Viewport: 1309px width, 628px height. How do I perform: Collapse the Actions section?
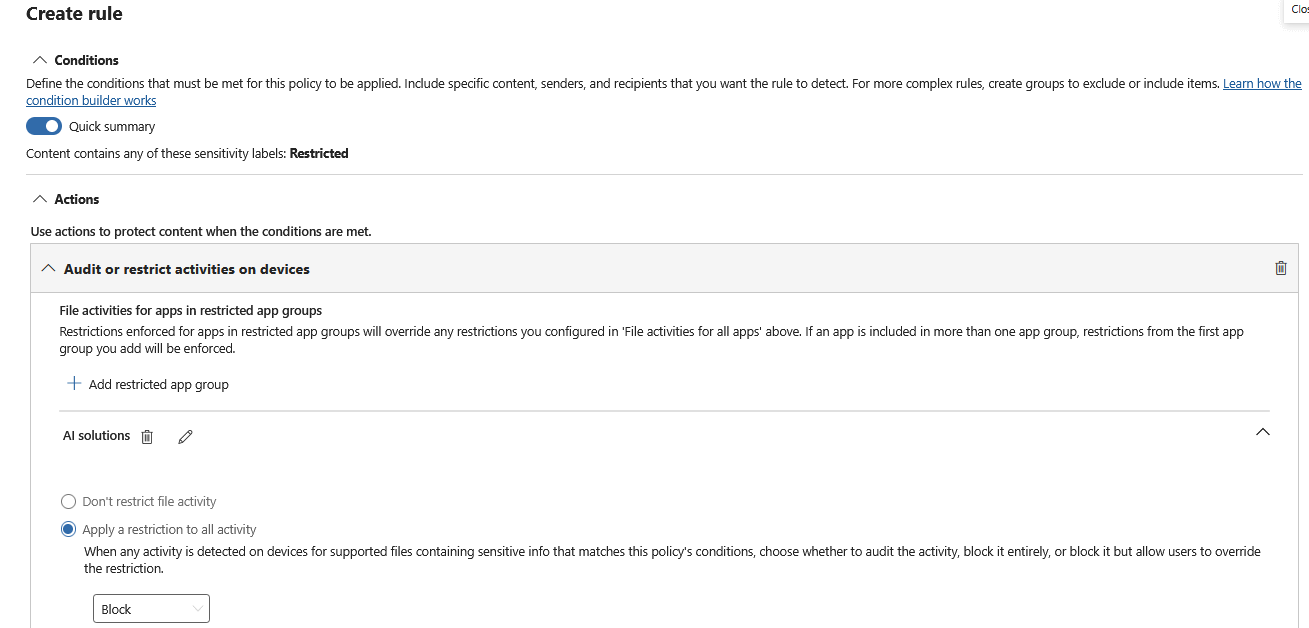point(40,199)
